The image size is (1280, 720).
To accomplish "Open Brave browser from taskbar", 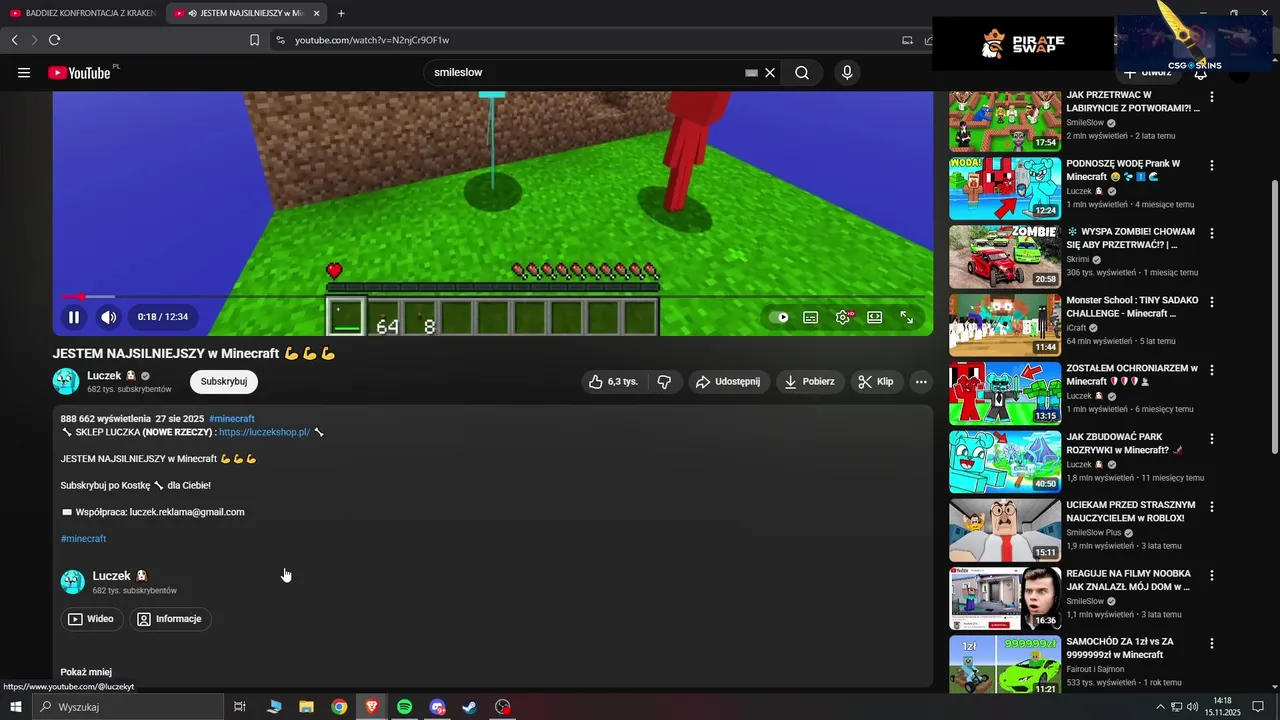I will pos(372,707).
